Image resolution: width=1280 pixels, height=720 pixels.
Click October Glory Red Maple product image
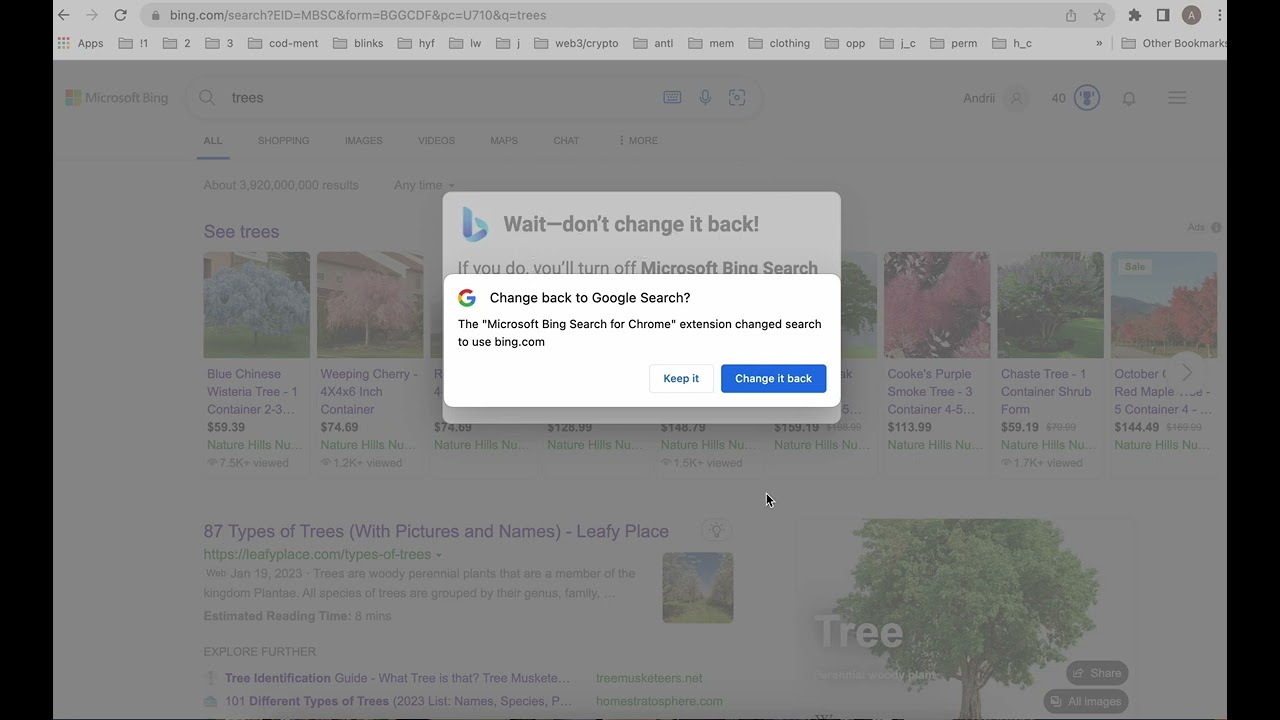tap(1163, 305)
